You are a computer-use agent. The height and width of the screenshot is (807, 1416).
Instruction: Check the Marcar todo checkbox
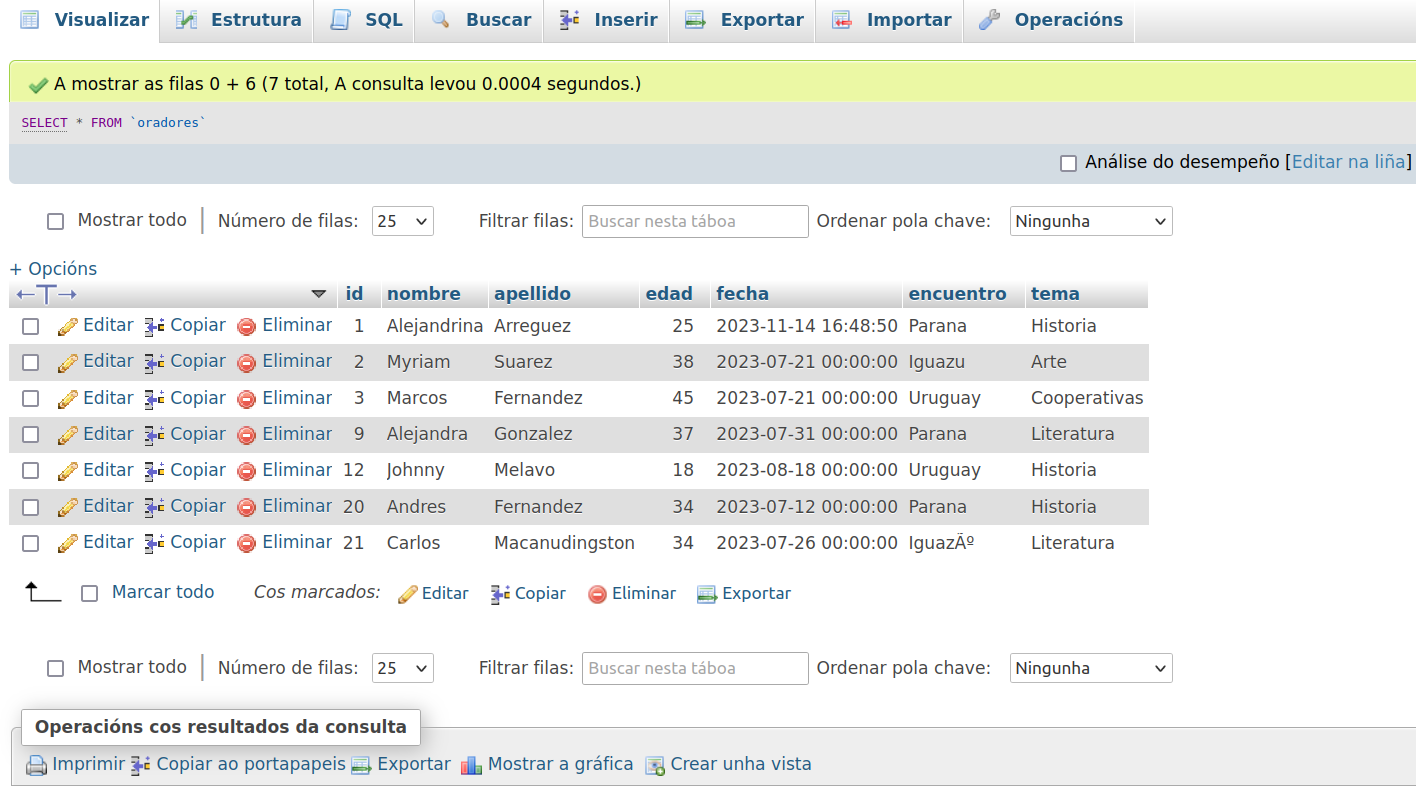pyautogui.click(x=90, y=593)
